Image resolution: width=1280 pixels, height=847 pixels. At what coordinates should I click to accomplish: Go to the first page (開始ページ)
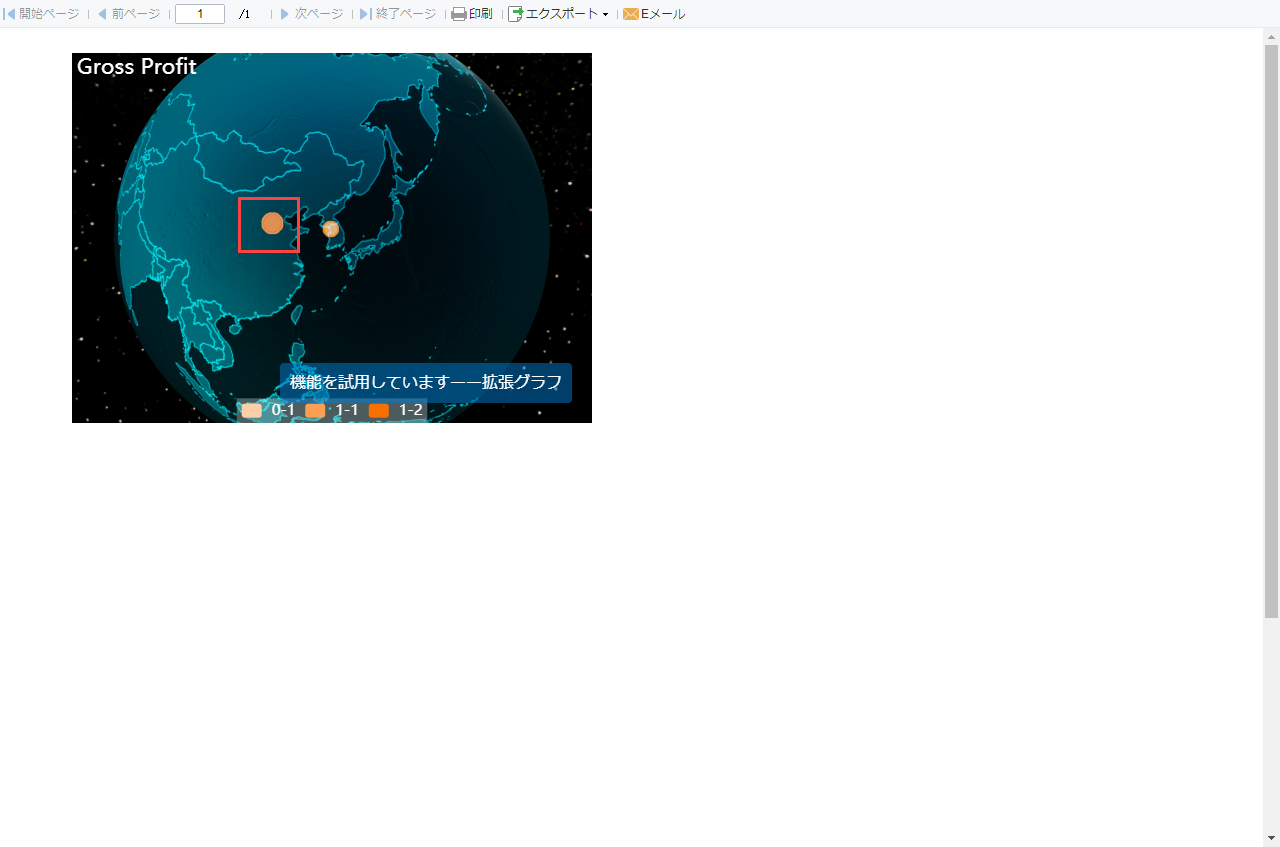tap(43, 14)
